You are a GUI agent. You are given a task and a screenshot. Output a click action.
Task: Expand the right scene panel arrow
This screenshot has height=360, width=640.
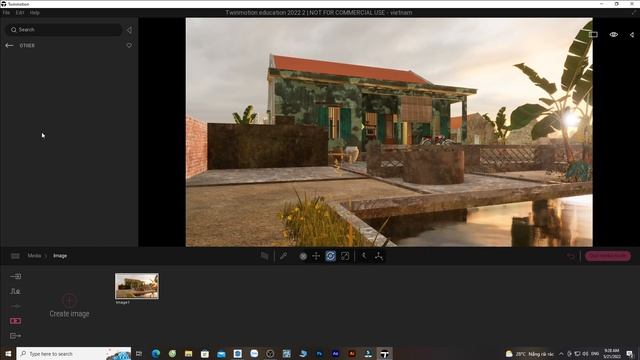(x=632, y=35)
